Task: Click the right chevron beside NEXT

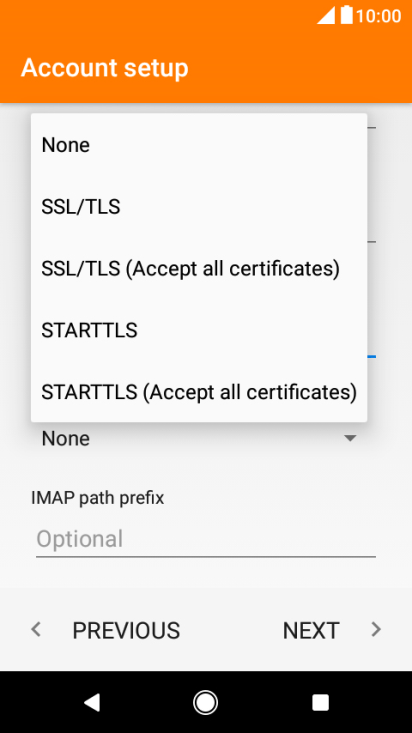Action: [376, 630]
